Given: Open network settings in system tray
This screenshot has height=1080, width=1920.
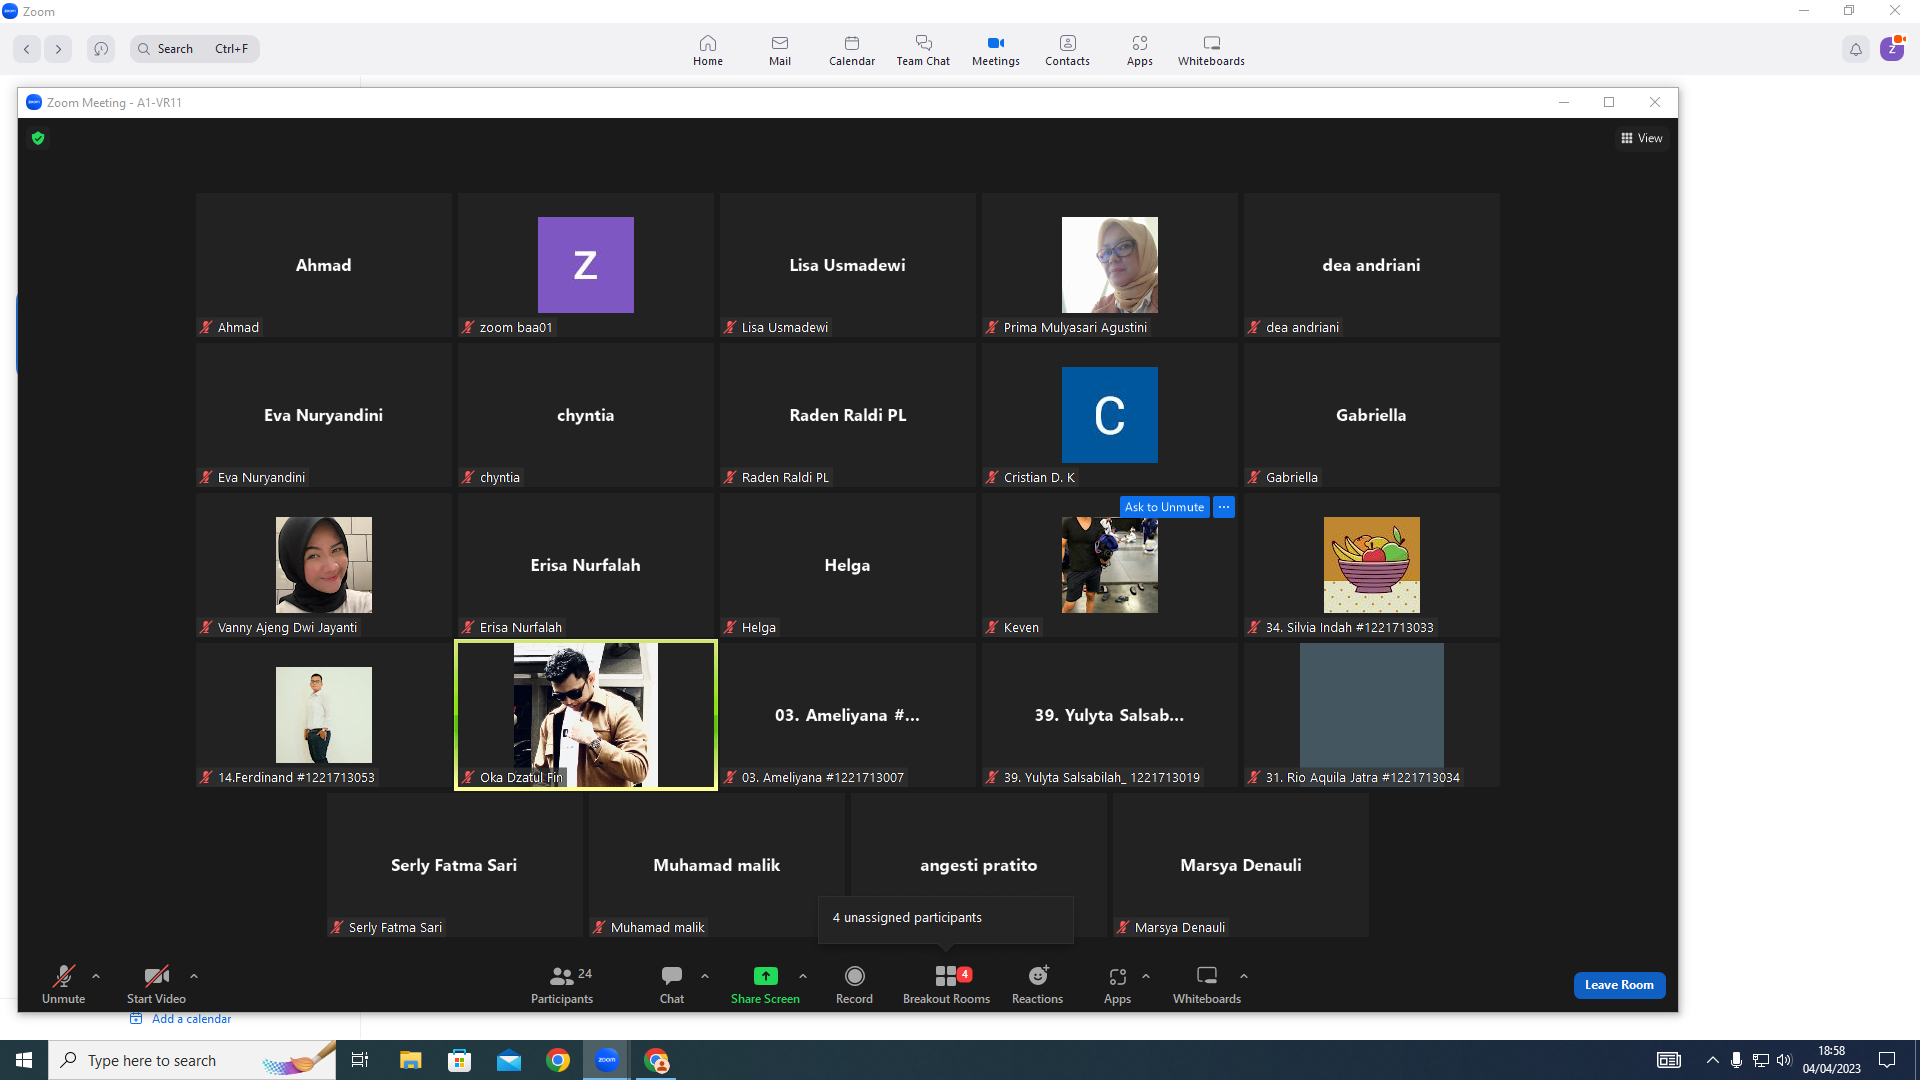Looking at the screenshot, I should click(1761, 1060).
